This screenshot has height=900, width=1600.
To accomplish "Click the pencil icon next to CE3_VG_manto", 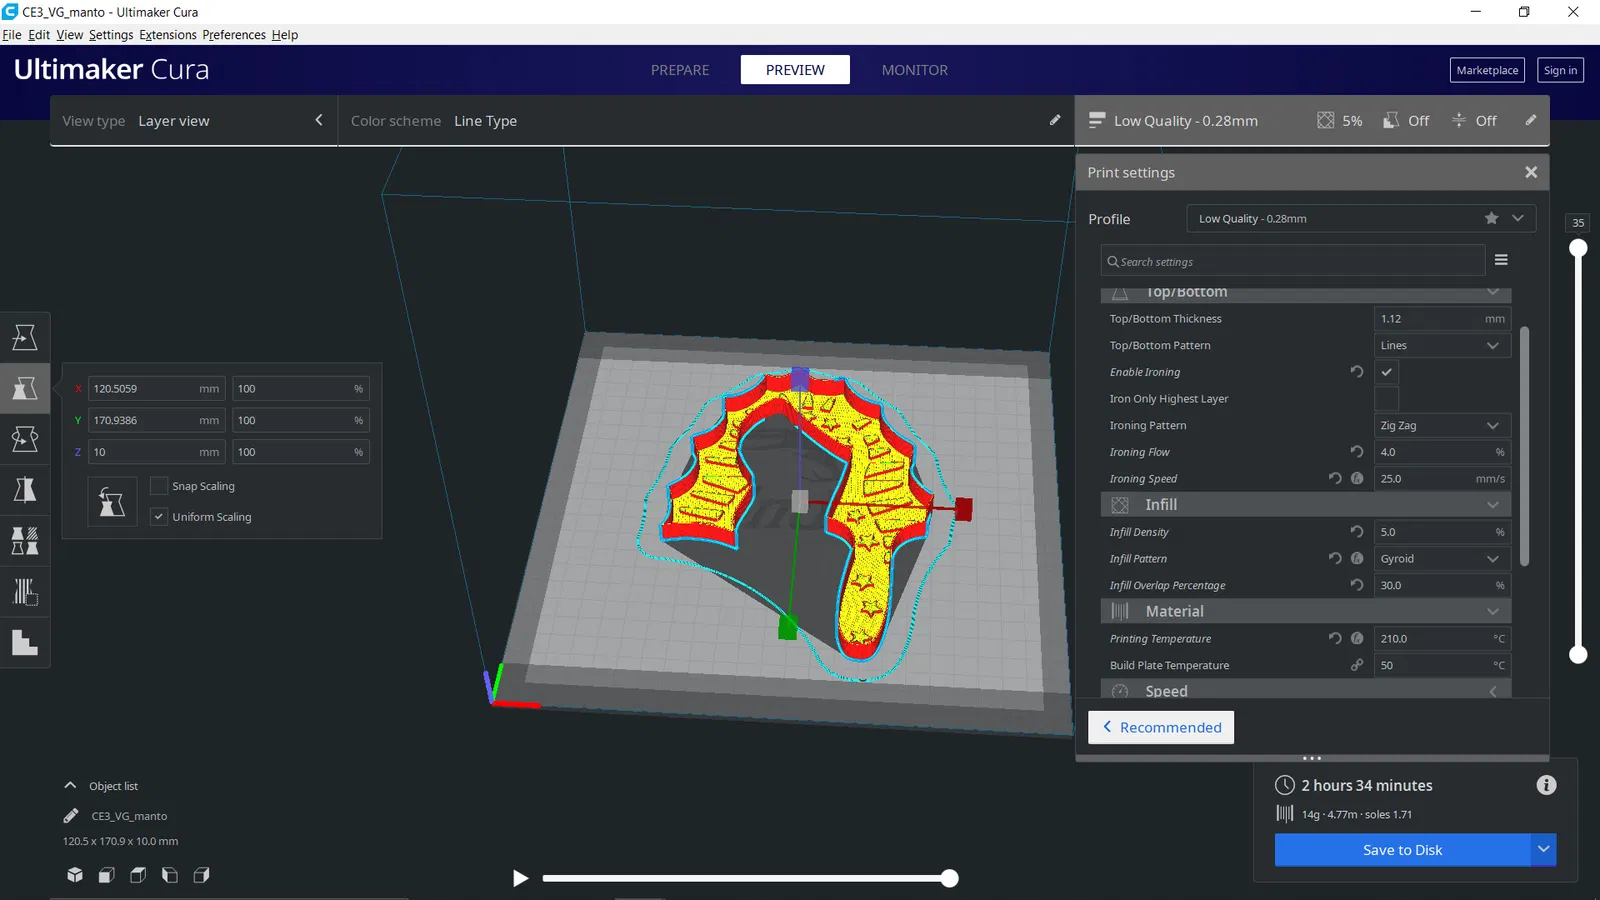I will pos(71,816).
